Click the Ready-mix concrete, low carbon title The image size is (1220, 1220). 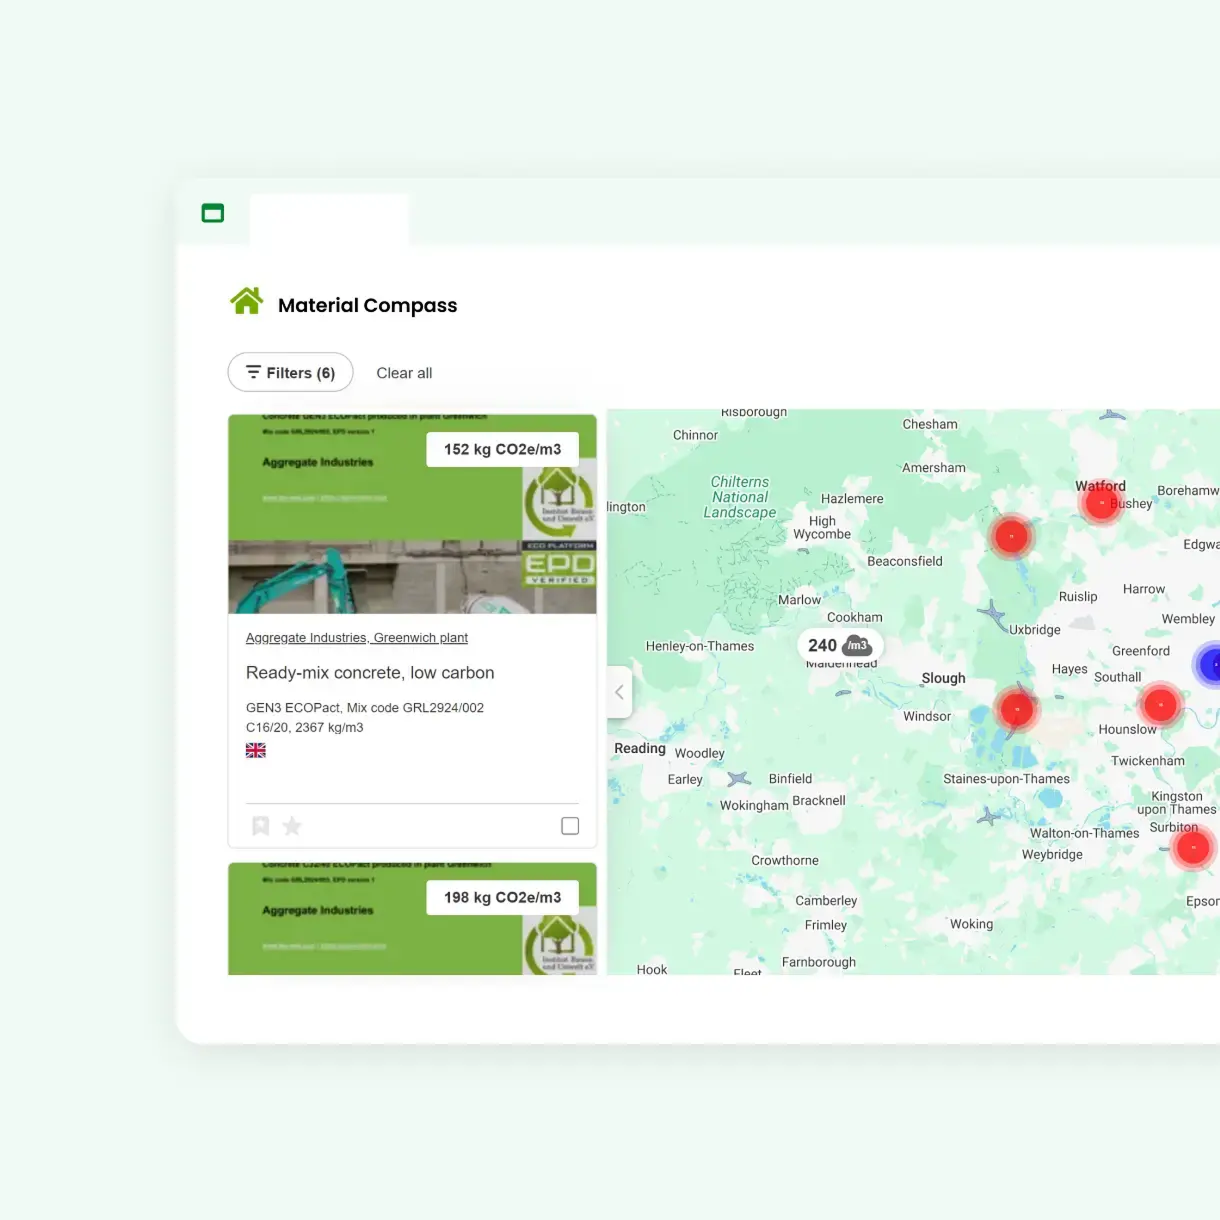(370, 673)
